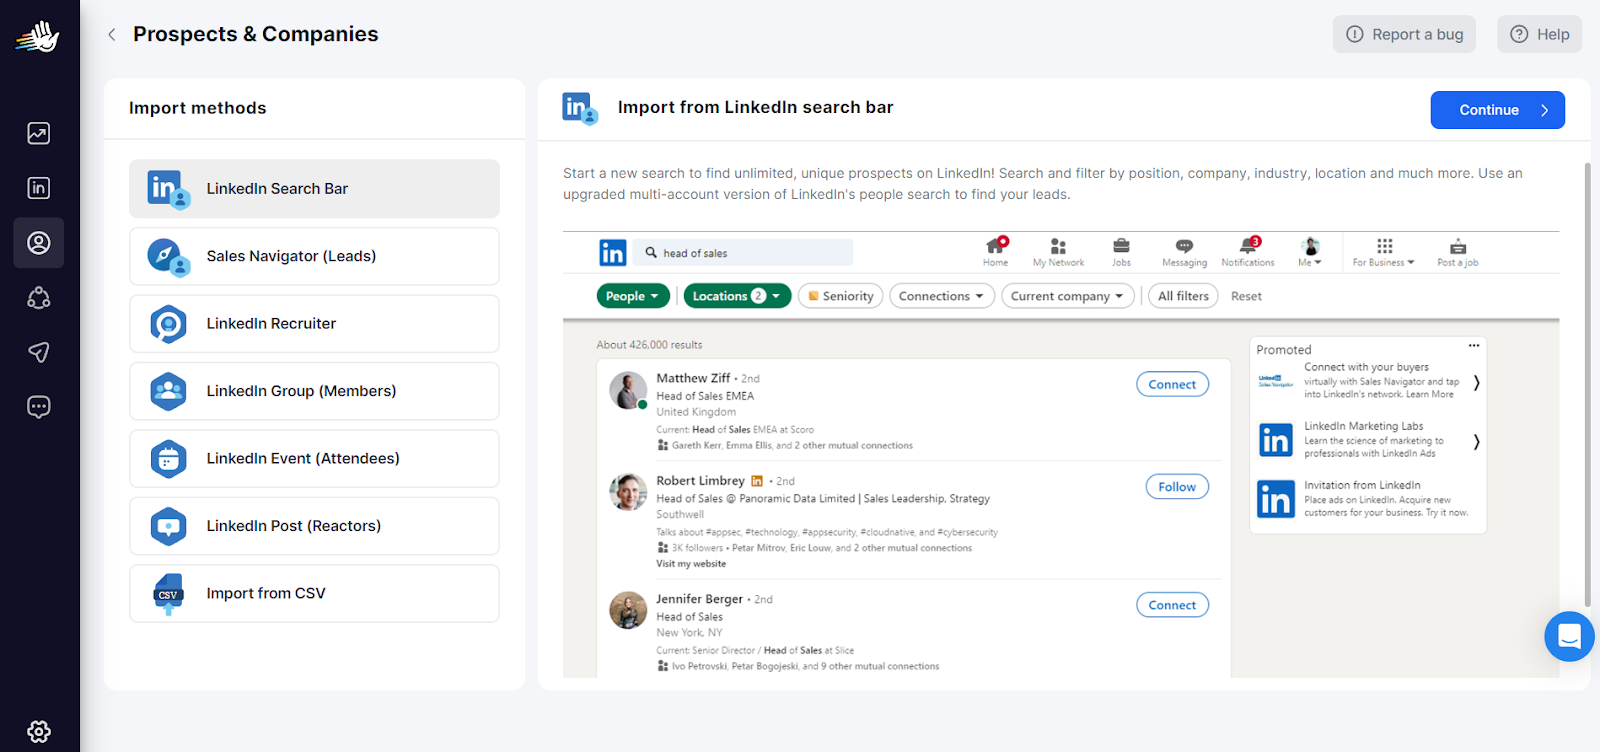Click the right panel vertical scrollbar

pos(1587,384)
